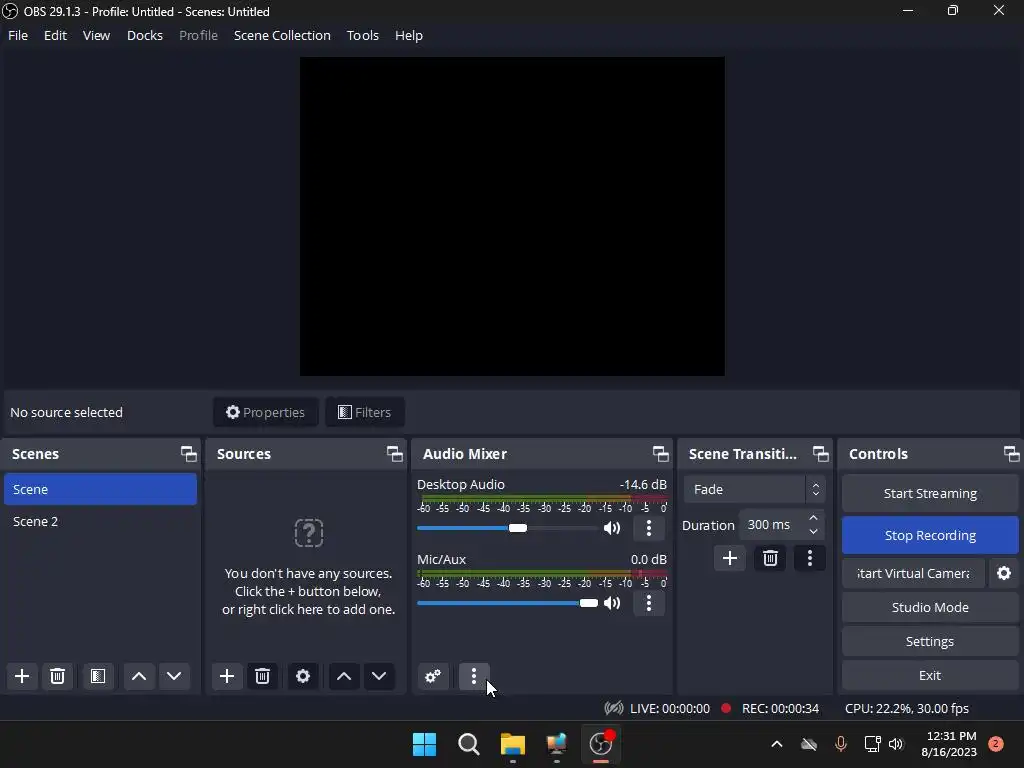Open Settings from Controls panel
Image resolution: width=1024 pixels, height=768 pixels.
coord(930,641)
